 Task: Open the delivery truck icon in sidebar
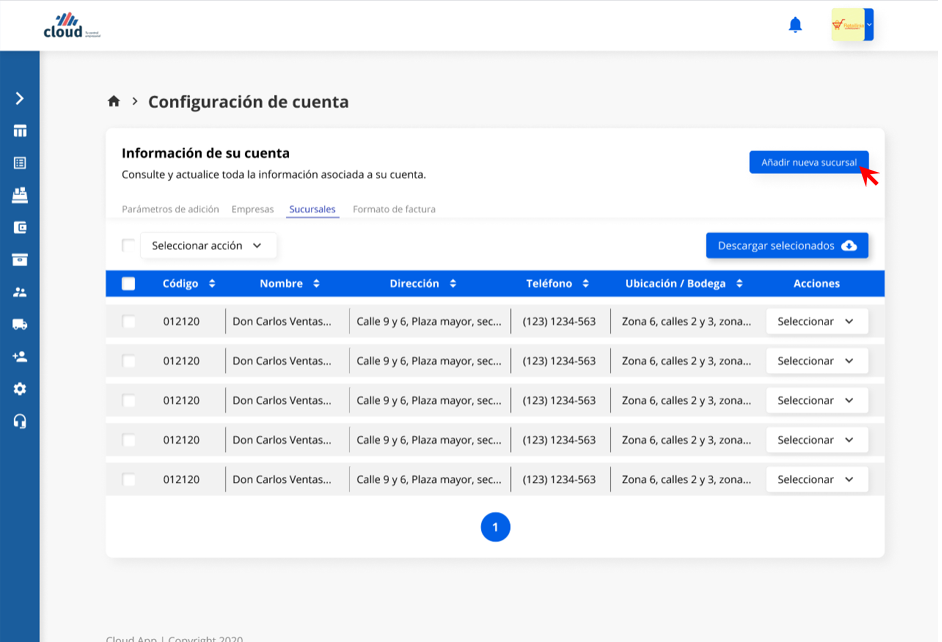(20, 324)
